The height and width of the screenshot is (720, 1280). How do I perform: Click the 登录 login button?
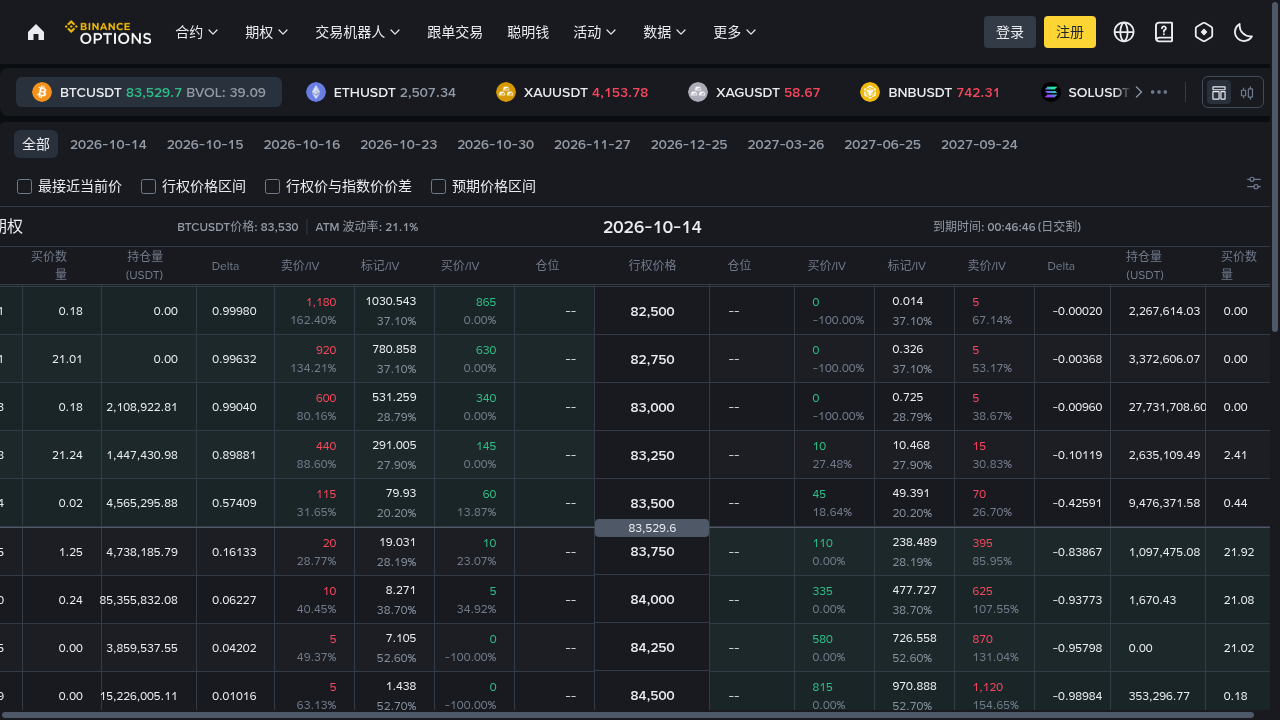[x=1010, y=32]
